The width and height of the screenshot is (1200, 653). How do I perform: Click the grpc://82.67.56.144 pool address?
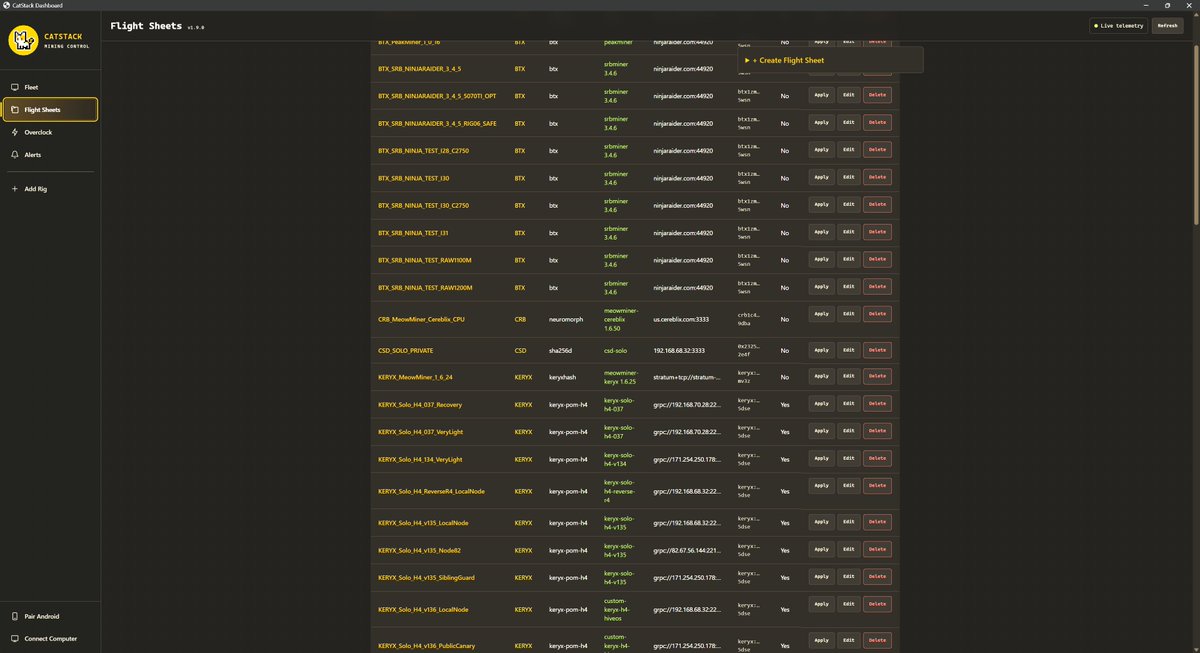point(687,551)
